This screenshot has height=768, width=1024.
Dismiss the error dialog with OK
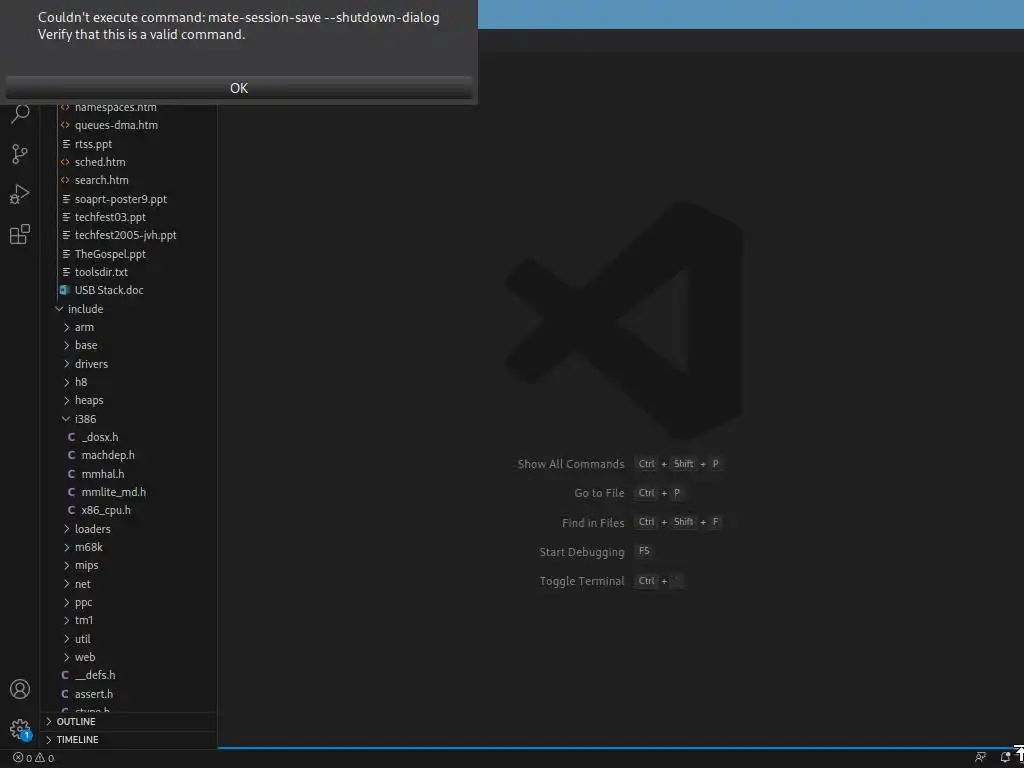pos(239,88)
